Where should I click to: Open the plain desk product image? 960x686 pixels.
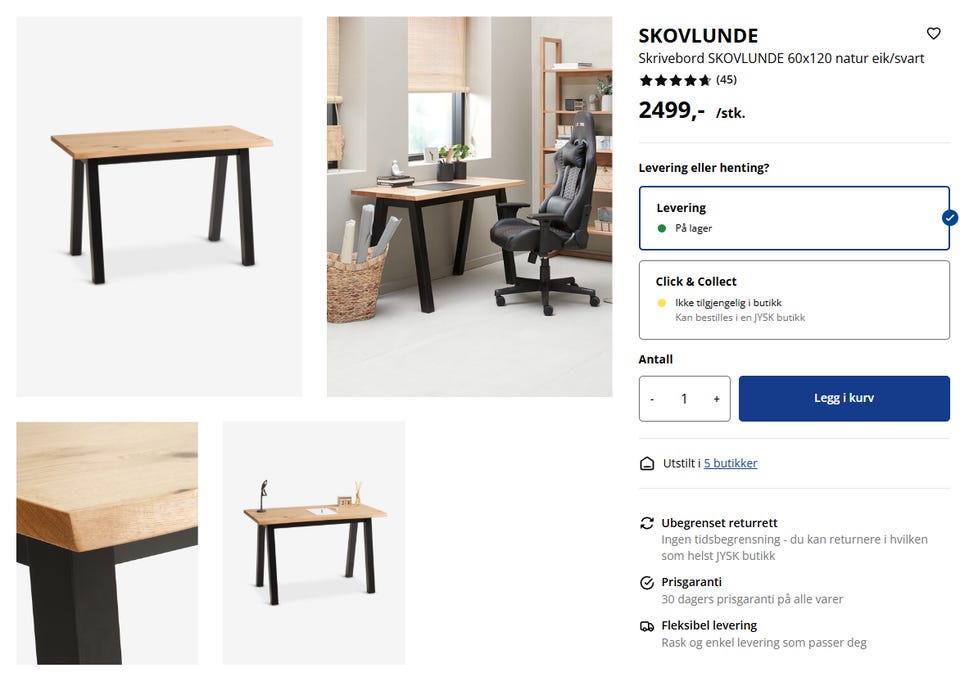159,206
